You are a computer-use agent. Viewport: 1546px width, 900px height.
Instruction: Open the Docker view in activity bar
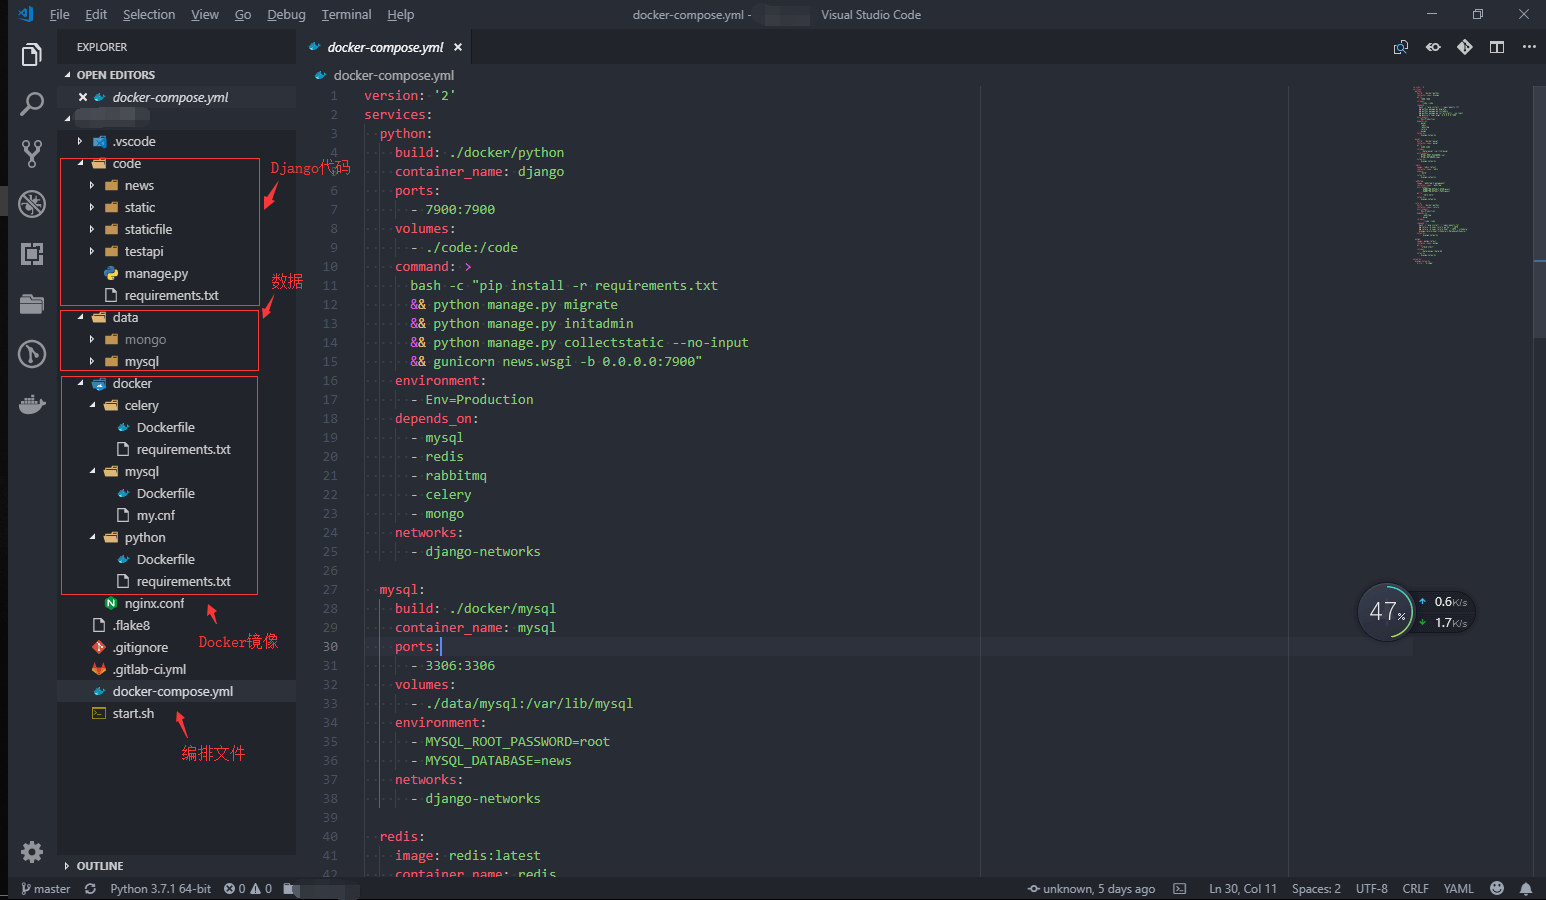32,404
